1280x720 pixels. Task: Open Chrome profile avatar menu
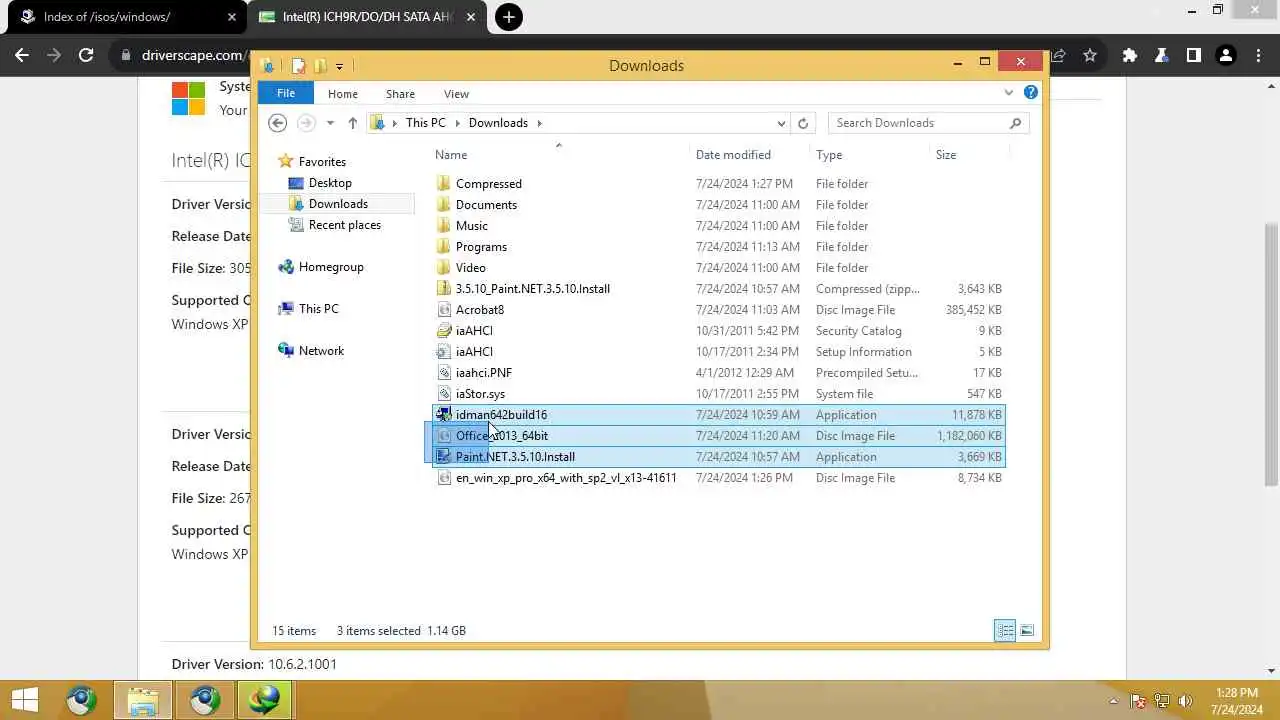[x=1225, y=55]
